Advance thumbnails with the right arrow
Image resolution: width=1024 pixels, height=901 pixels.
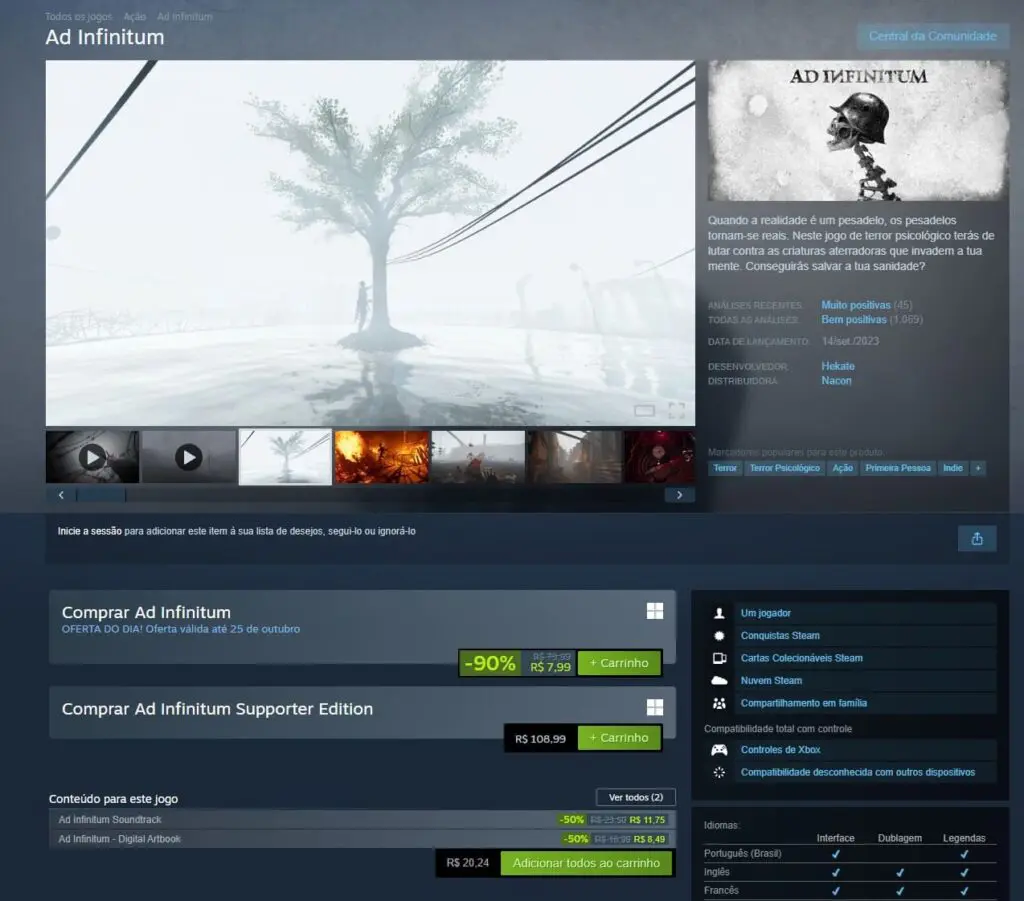pos(679,495)
